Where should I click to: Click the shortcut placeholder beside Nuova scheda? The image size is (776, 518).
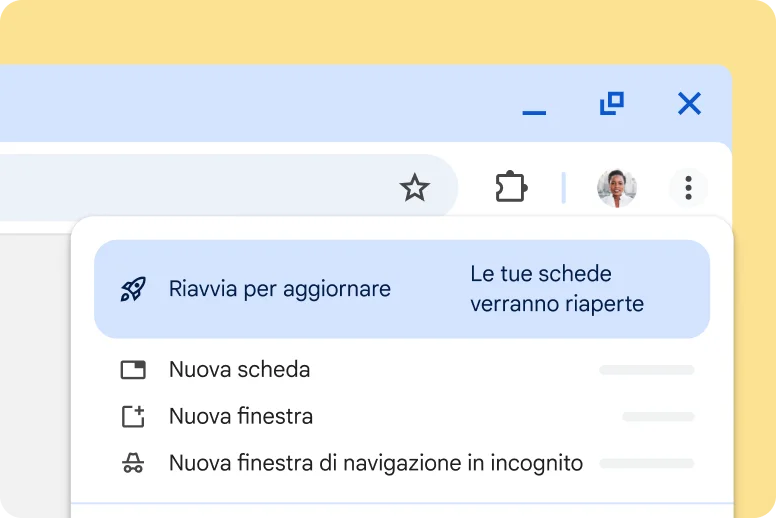pos(646,370)
